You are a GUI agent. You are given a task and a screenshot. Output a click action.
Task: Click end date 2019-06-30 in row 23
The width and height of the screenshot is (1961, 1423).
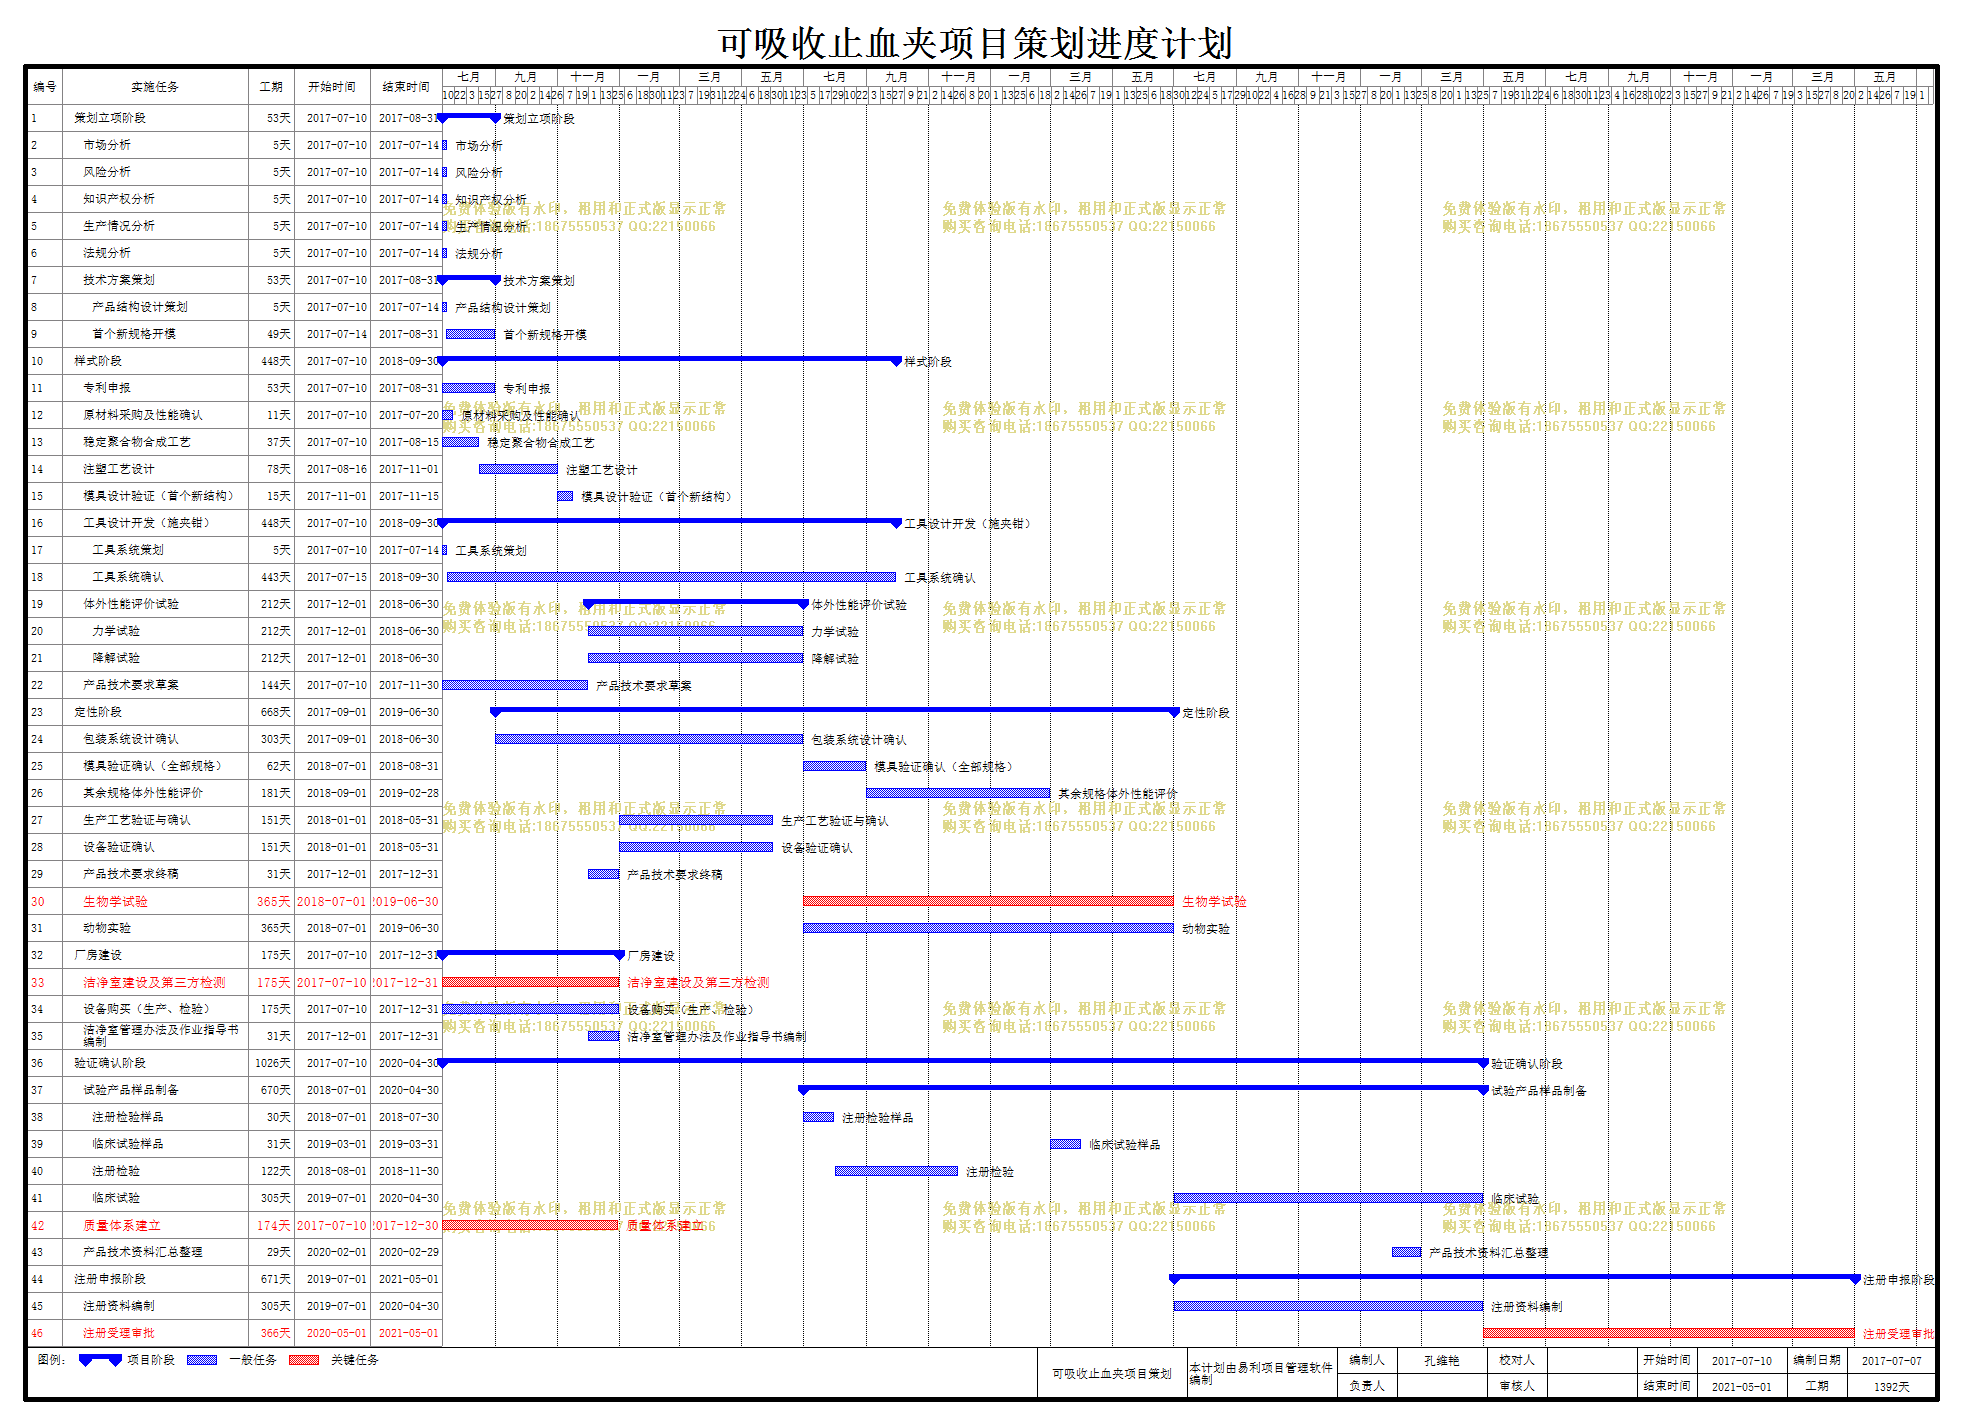point(409,712)
